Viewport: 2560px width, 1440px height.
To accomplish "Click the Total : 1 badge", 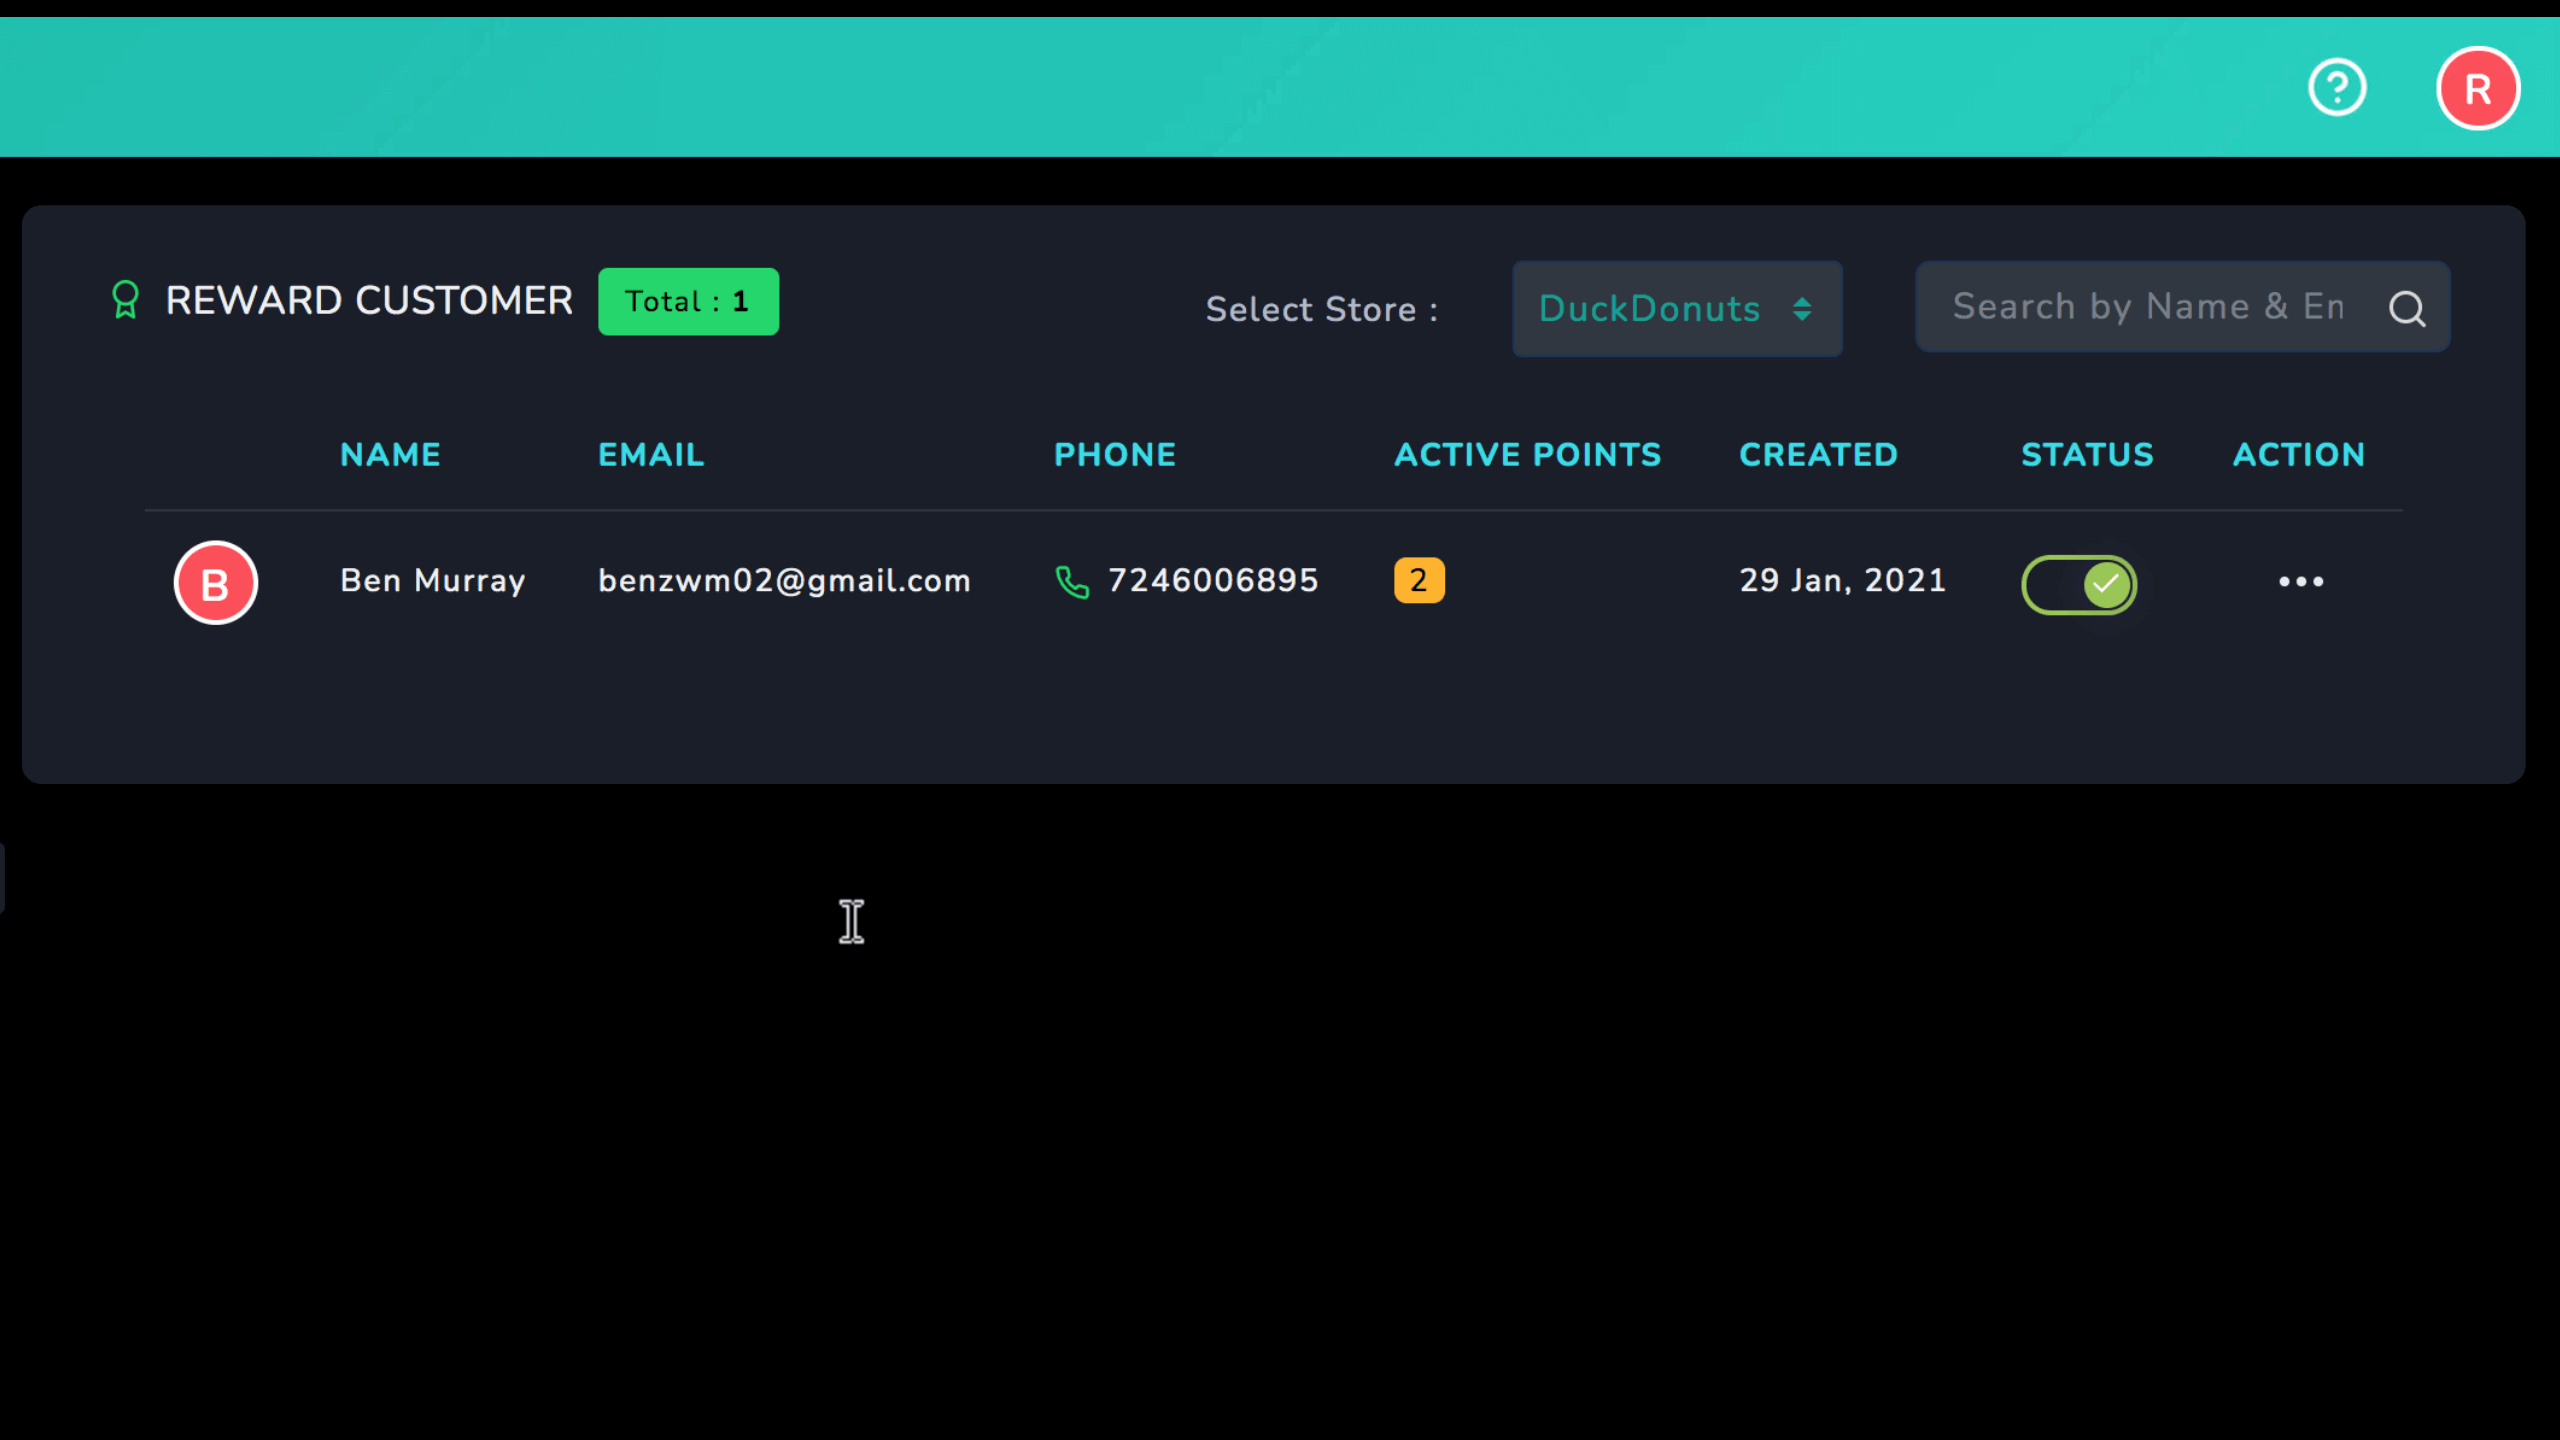I will (x=688, y=301).
